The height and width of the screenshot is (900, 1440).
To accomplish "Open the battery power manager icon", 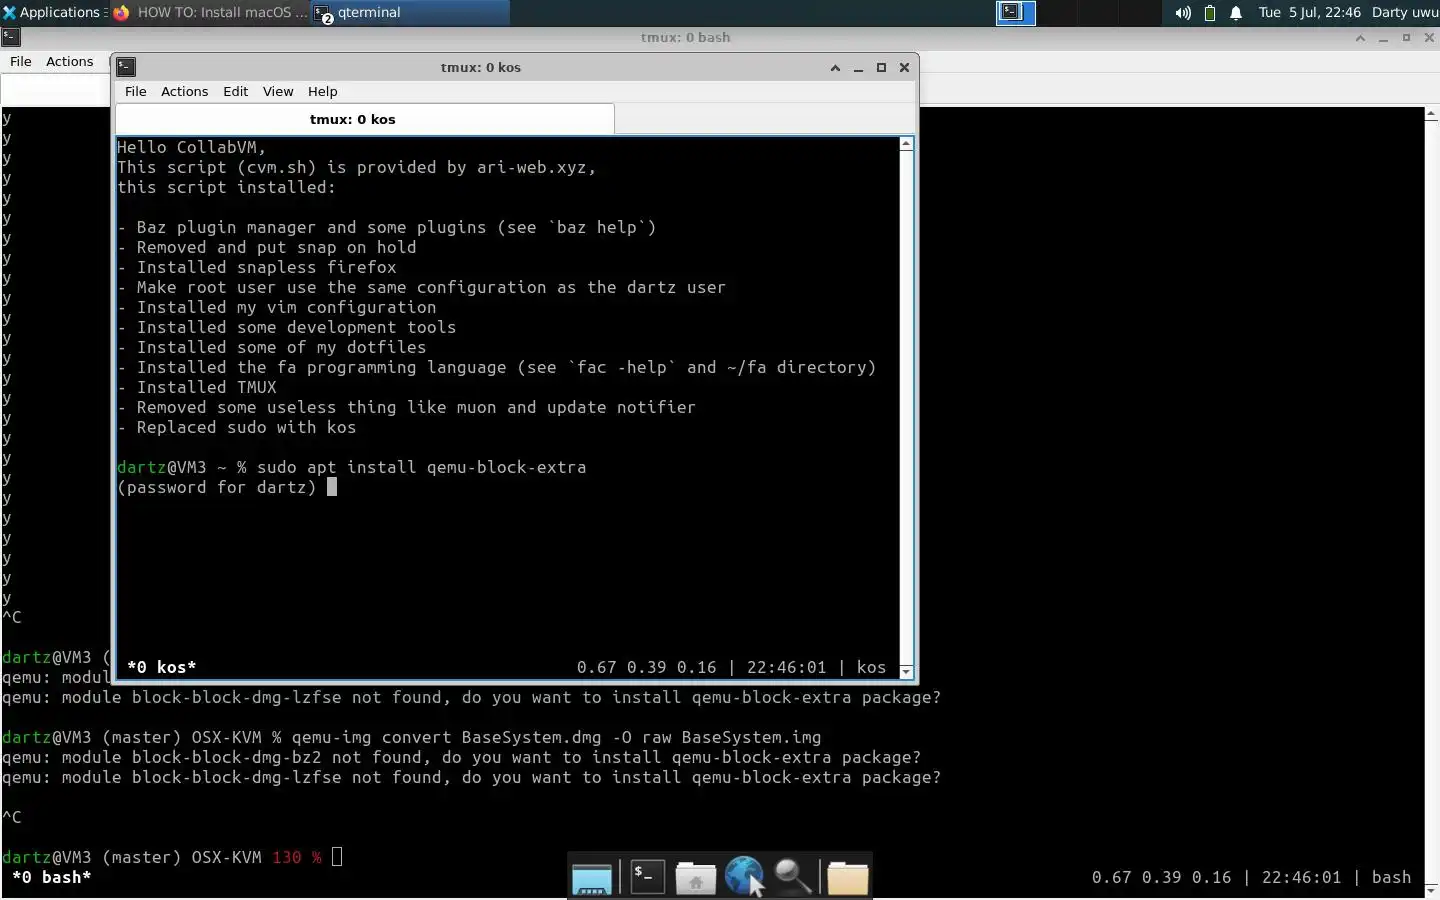I will point(1210,13).
